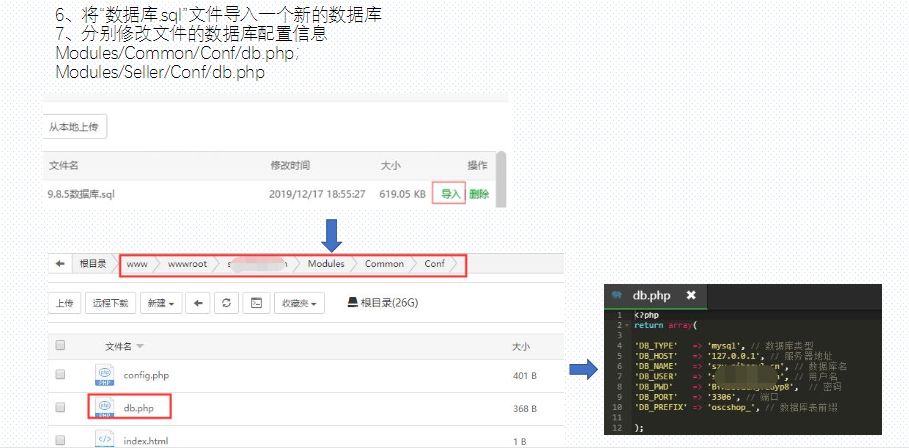
Task: Refresh the file list with the reload icon
Action: 227,303
